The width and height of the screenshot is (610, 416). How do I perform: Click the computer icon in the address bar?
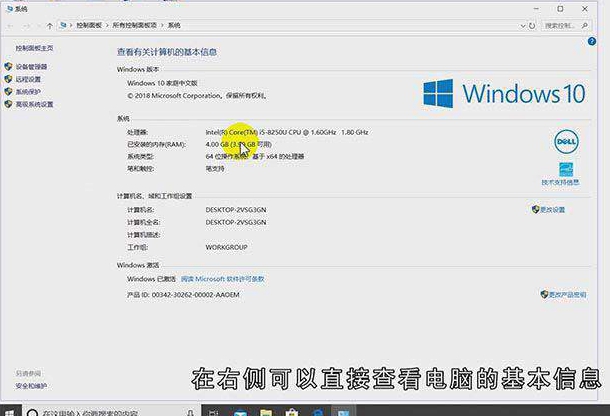[x=63, y=25]
